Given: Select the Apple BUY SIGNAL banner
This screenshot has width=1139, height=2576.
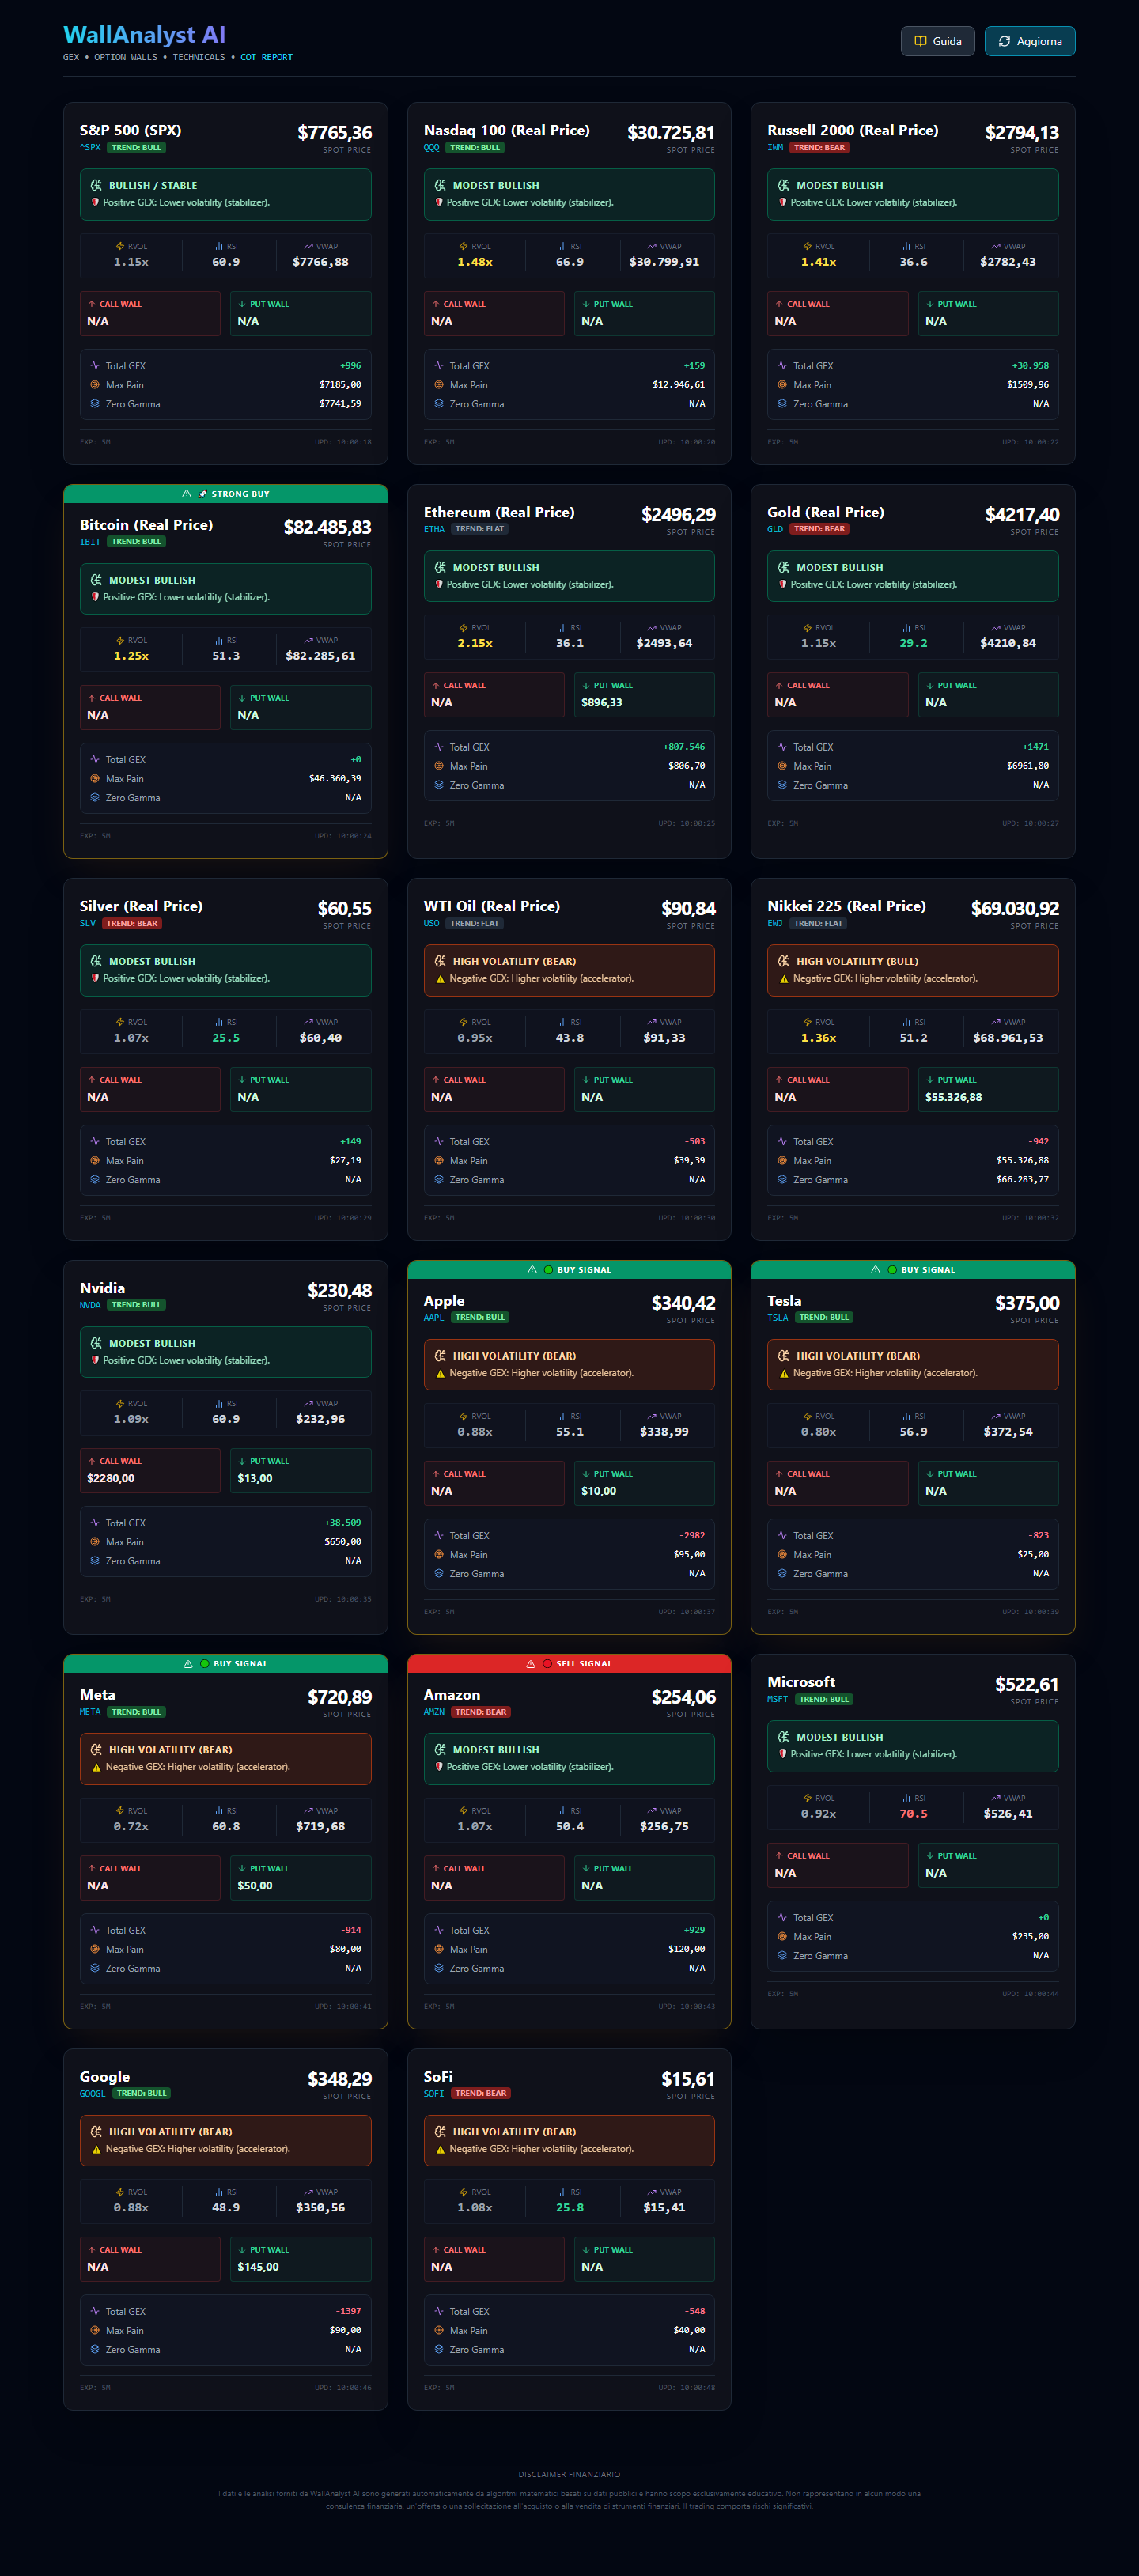Looking at the screenshot, I should [x=569, y=1270].
